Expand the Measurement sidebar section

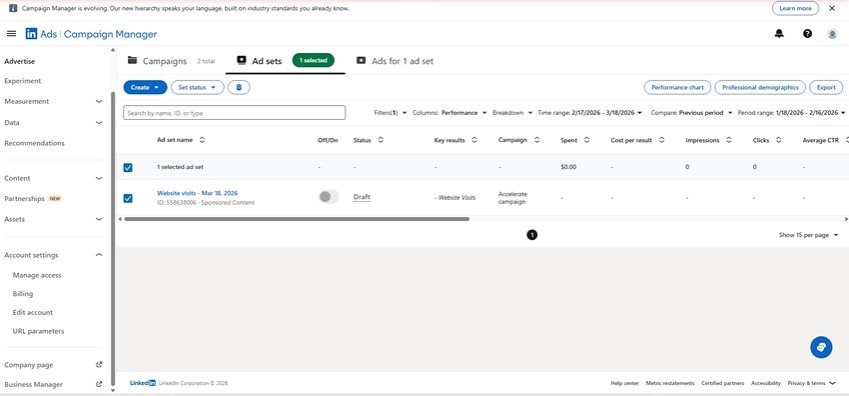(99, 101)
